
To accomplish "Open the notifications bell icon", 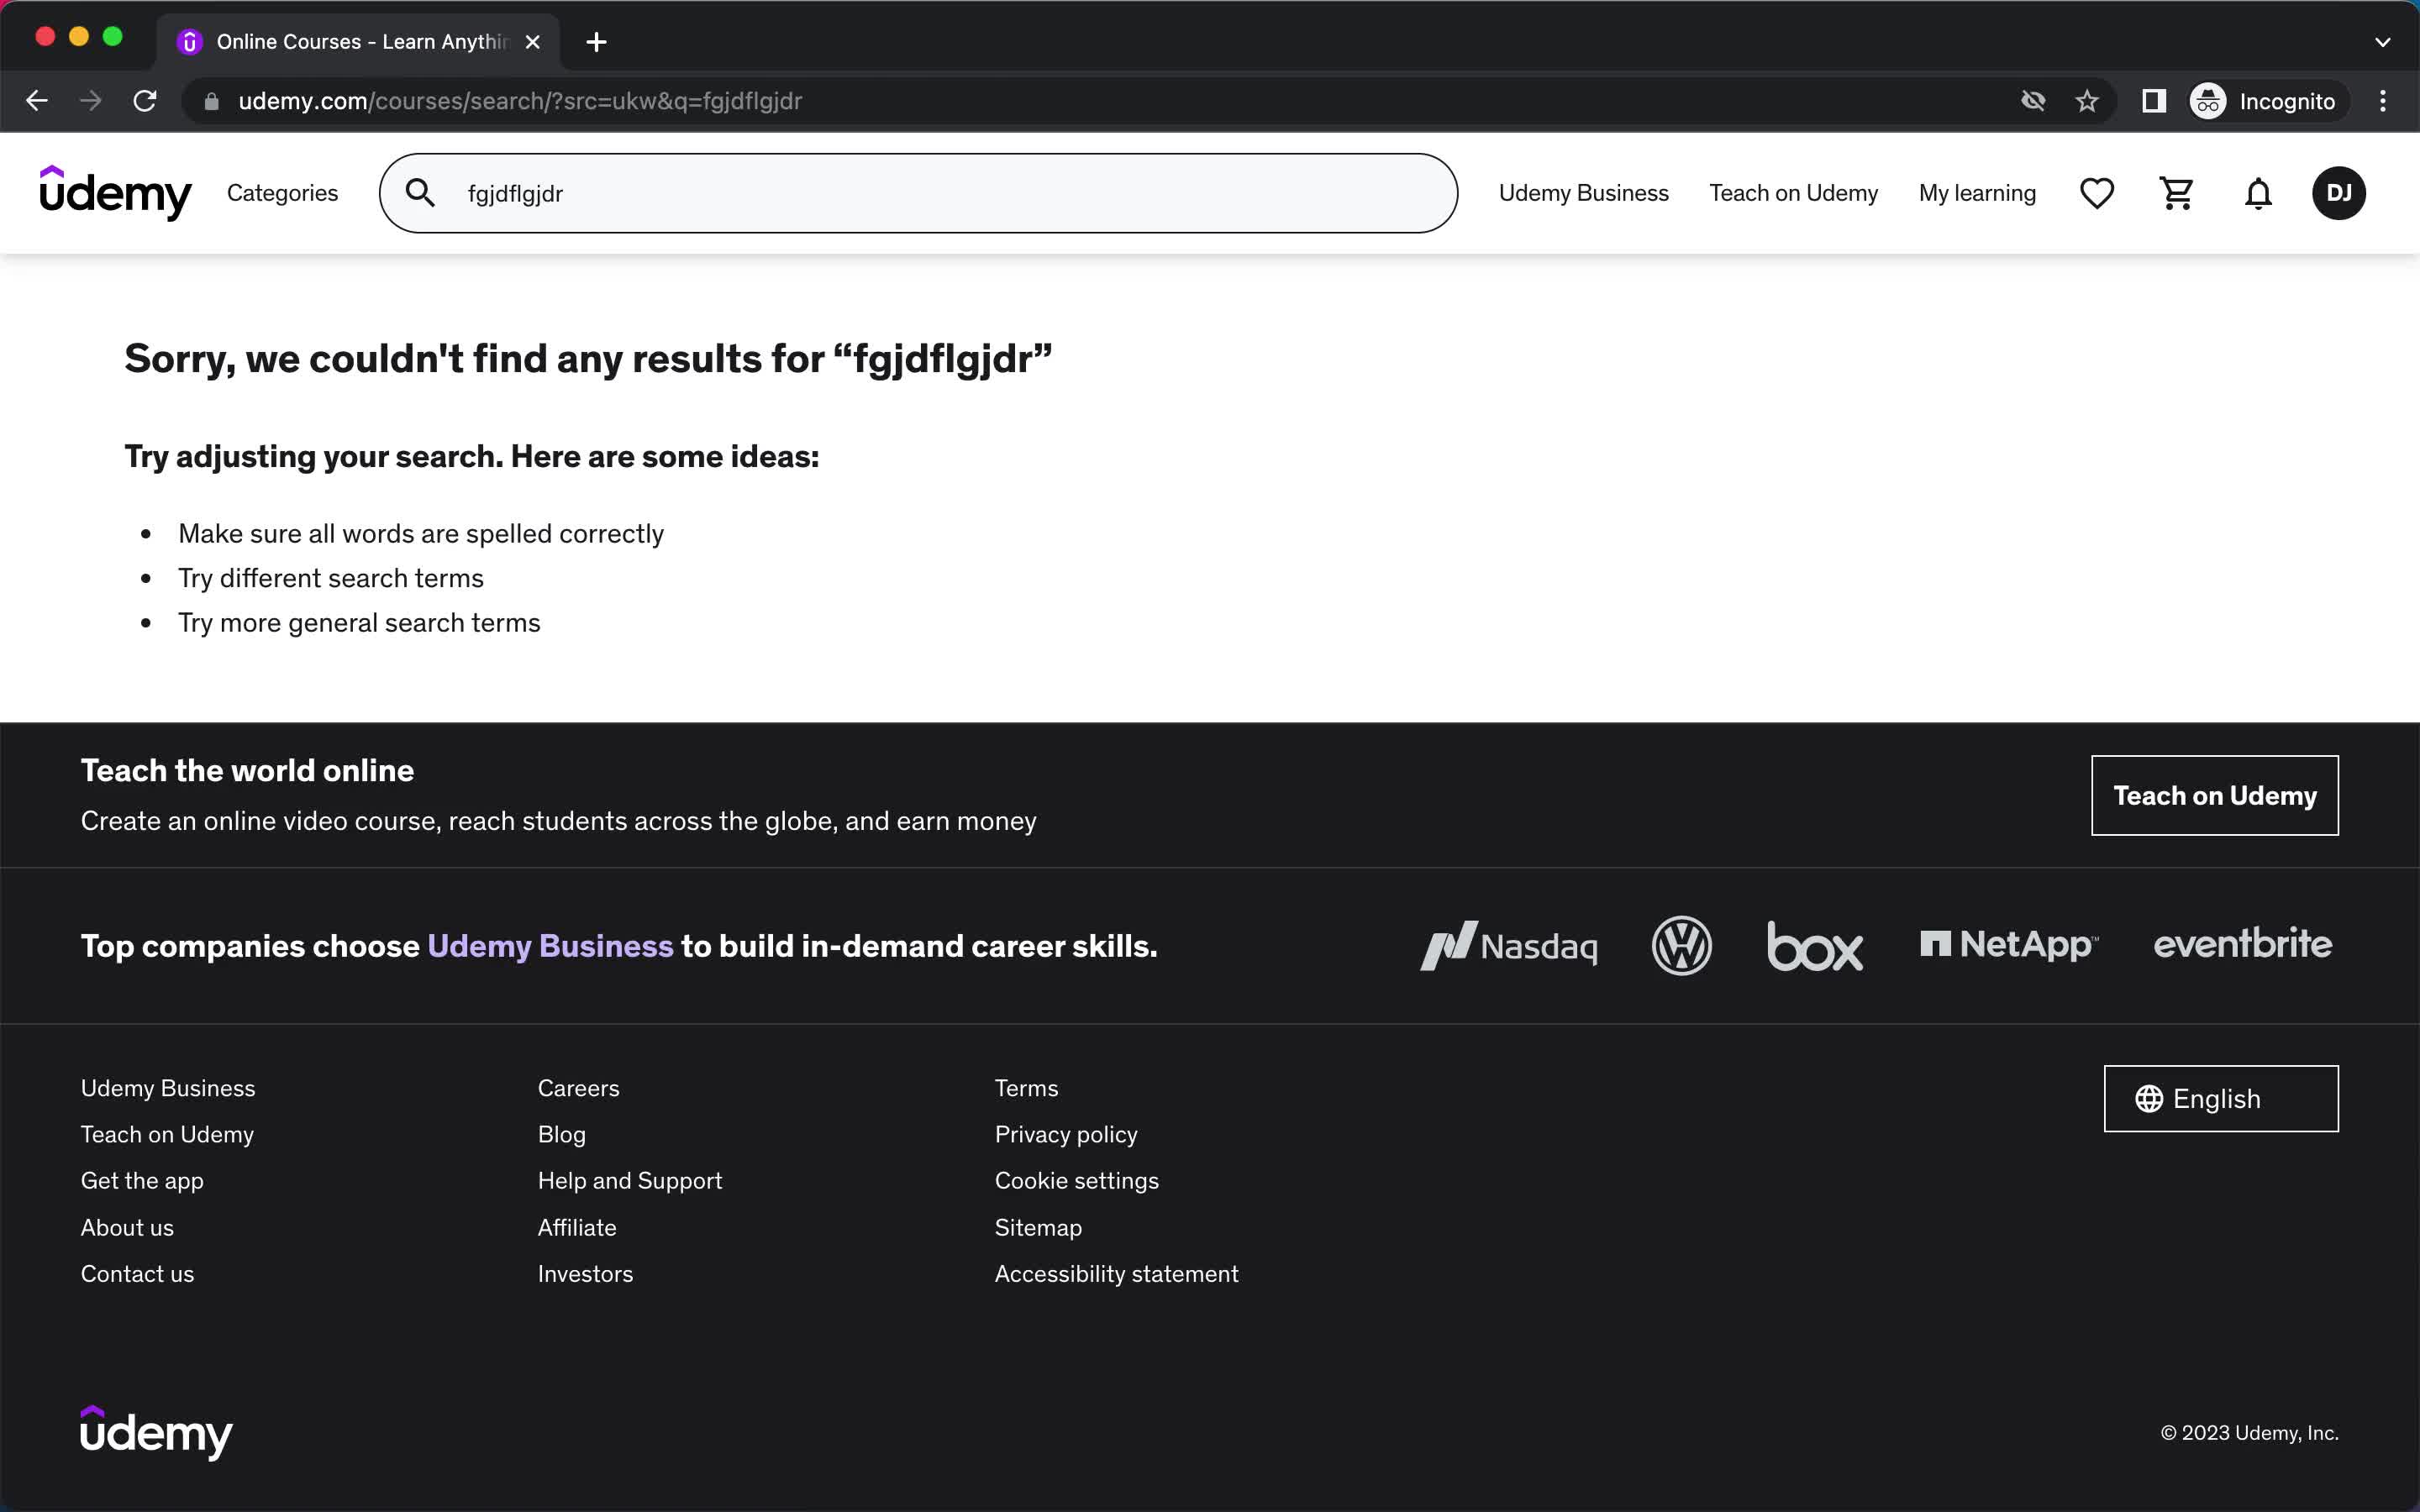I will (2258, 192).
